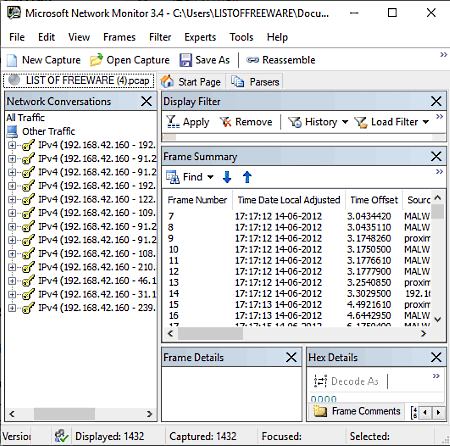Viewport: 450px width, 446px height.
Task: Close the Frame Summary pane
Action: click(436, 156)
